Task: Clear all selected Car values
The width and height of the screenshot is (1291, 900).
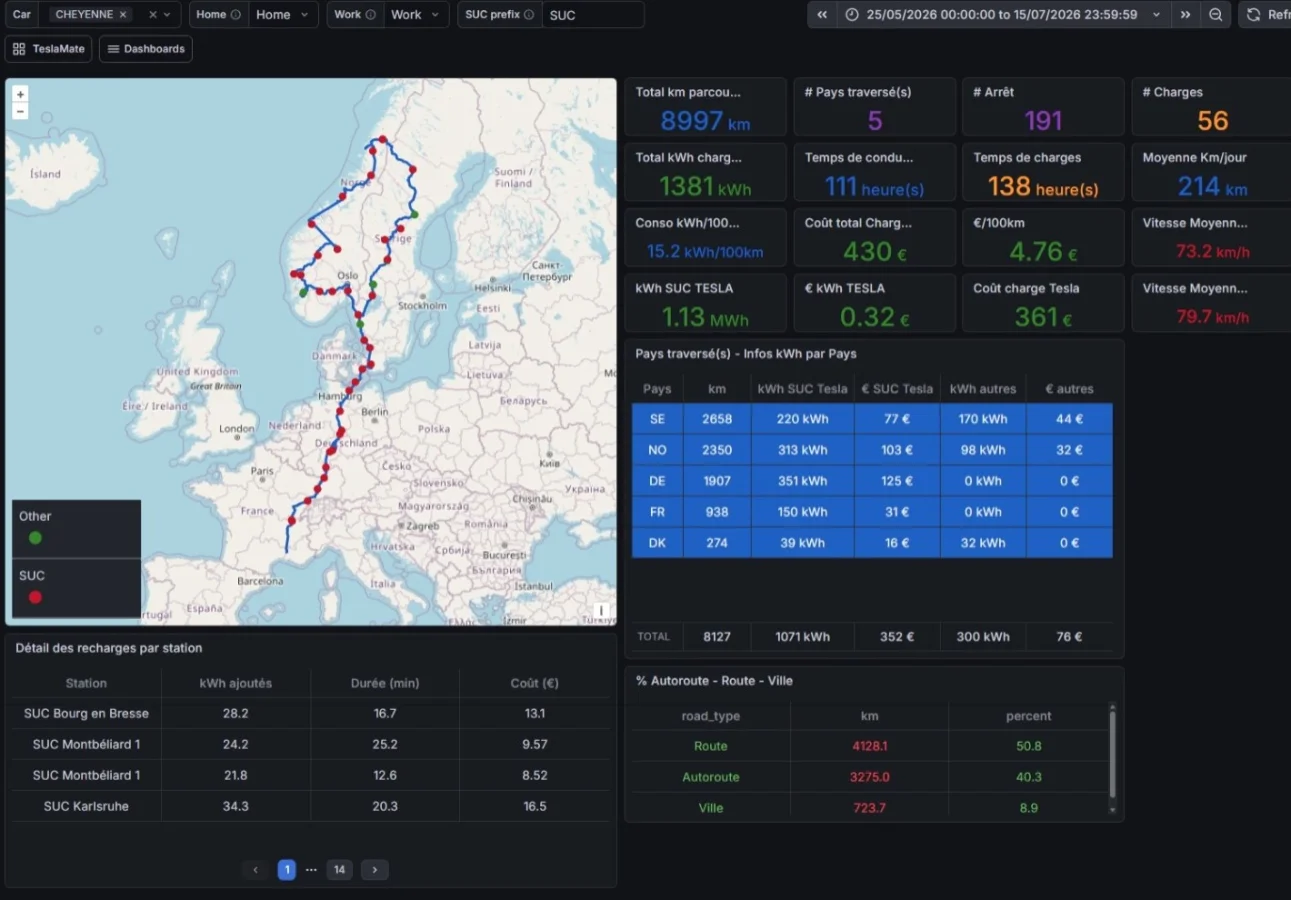Action: pos(153,15)
